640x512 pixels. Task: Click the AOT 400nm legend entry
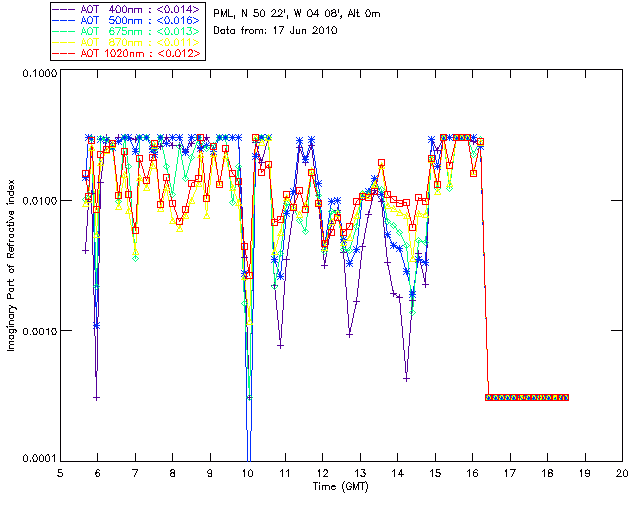coord(127,9)
